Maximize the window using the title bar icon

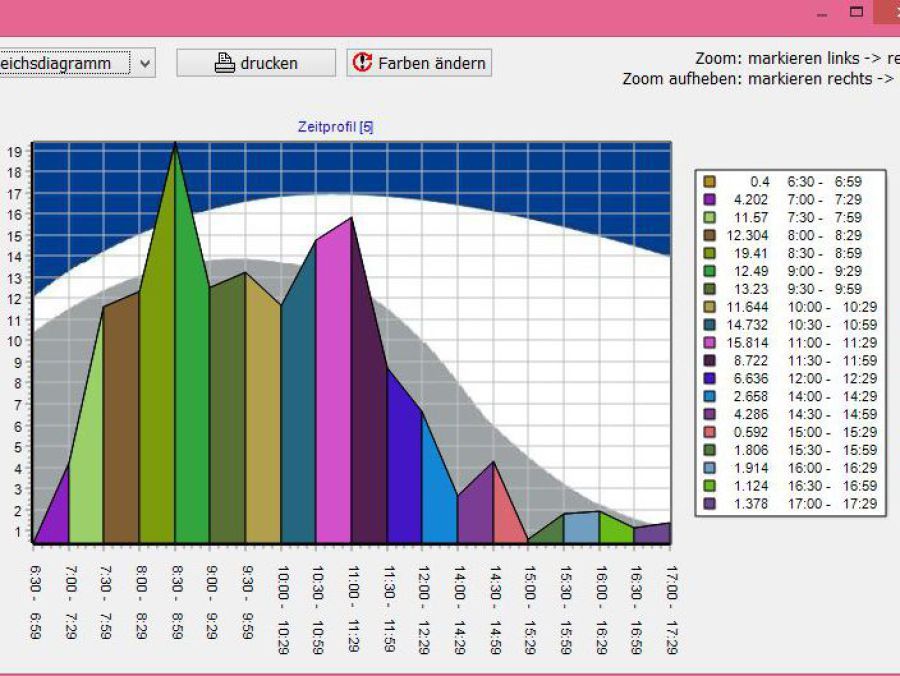pyautogui.click(x=856, y=13)
